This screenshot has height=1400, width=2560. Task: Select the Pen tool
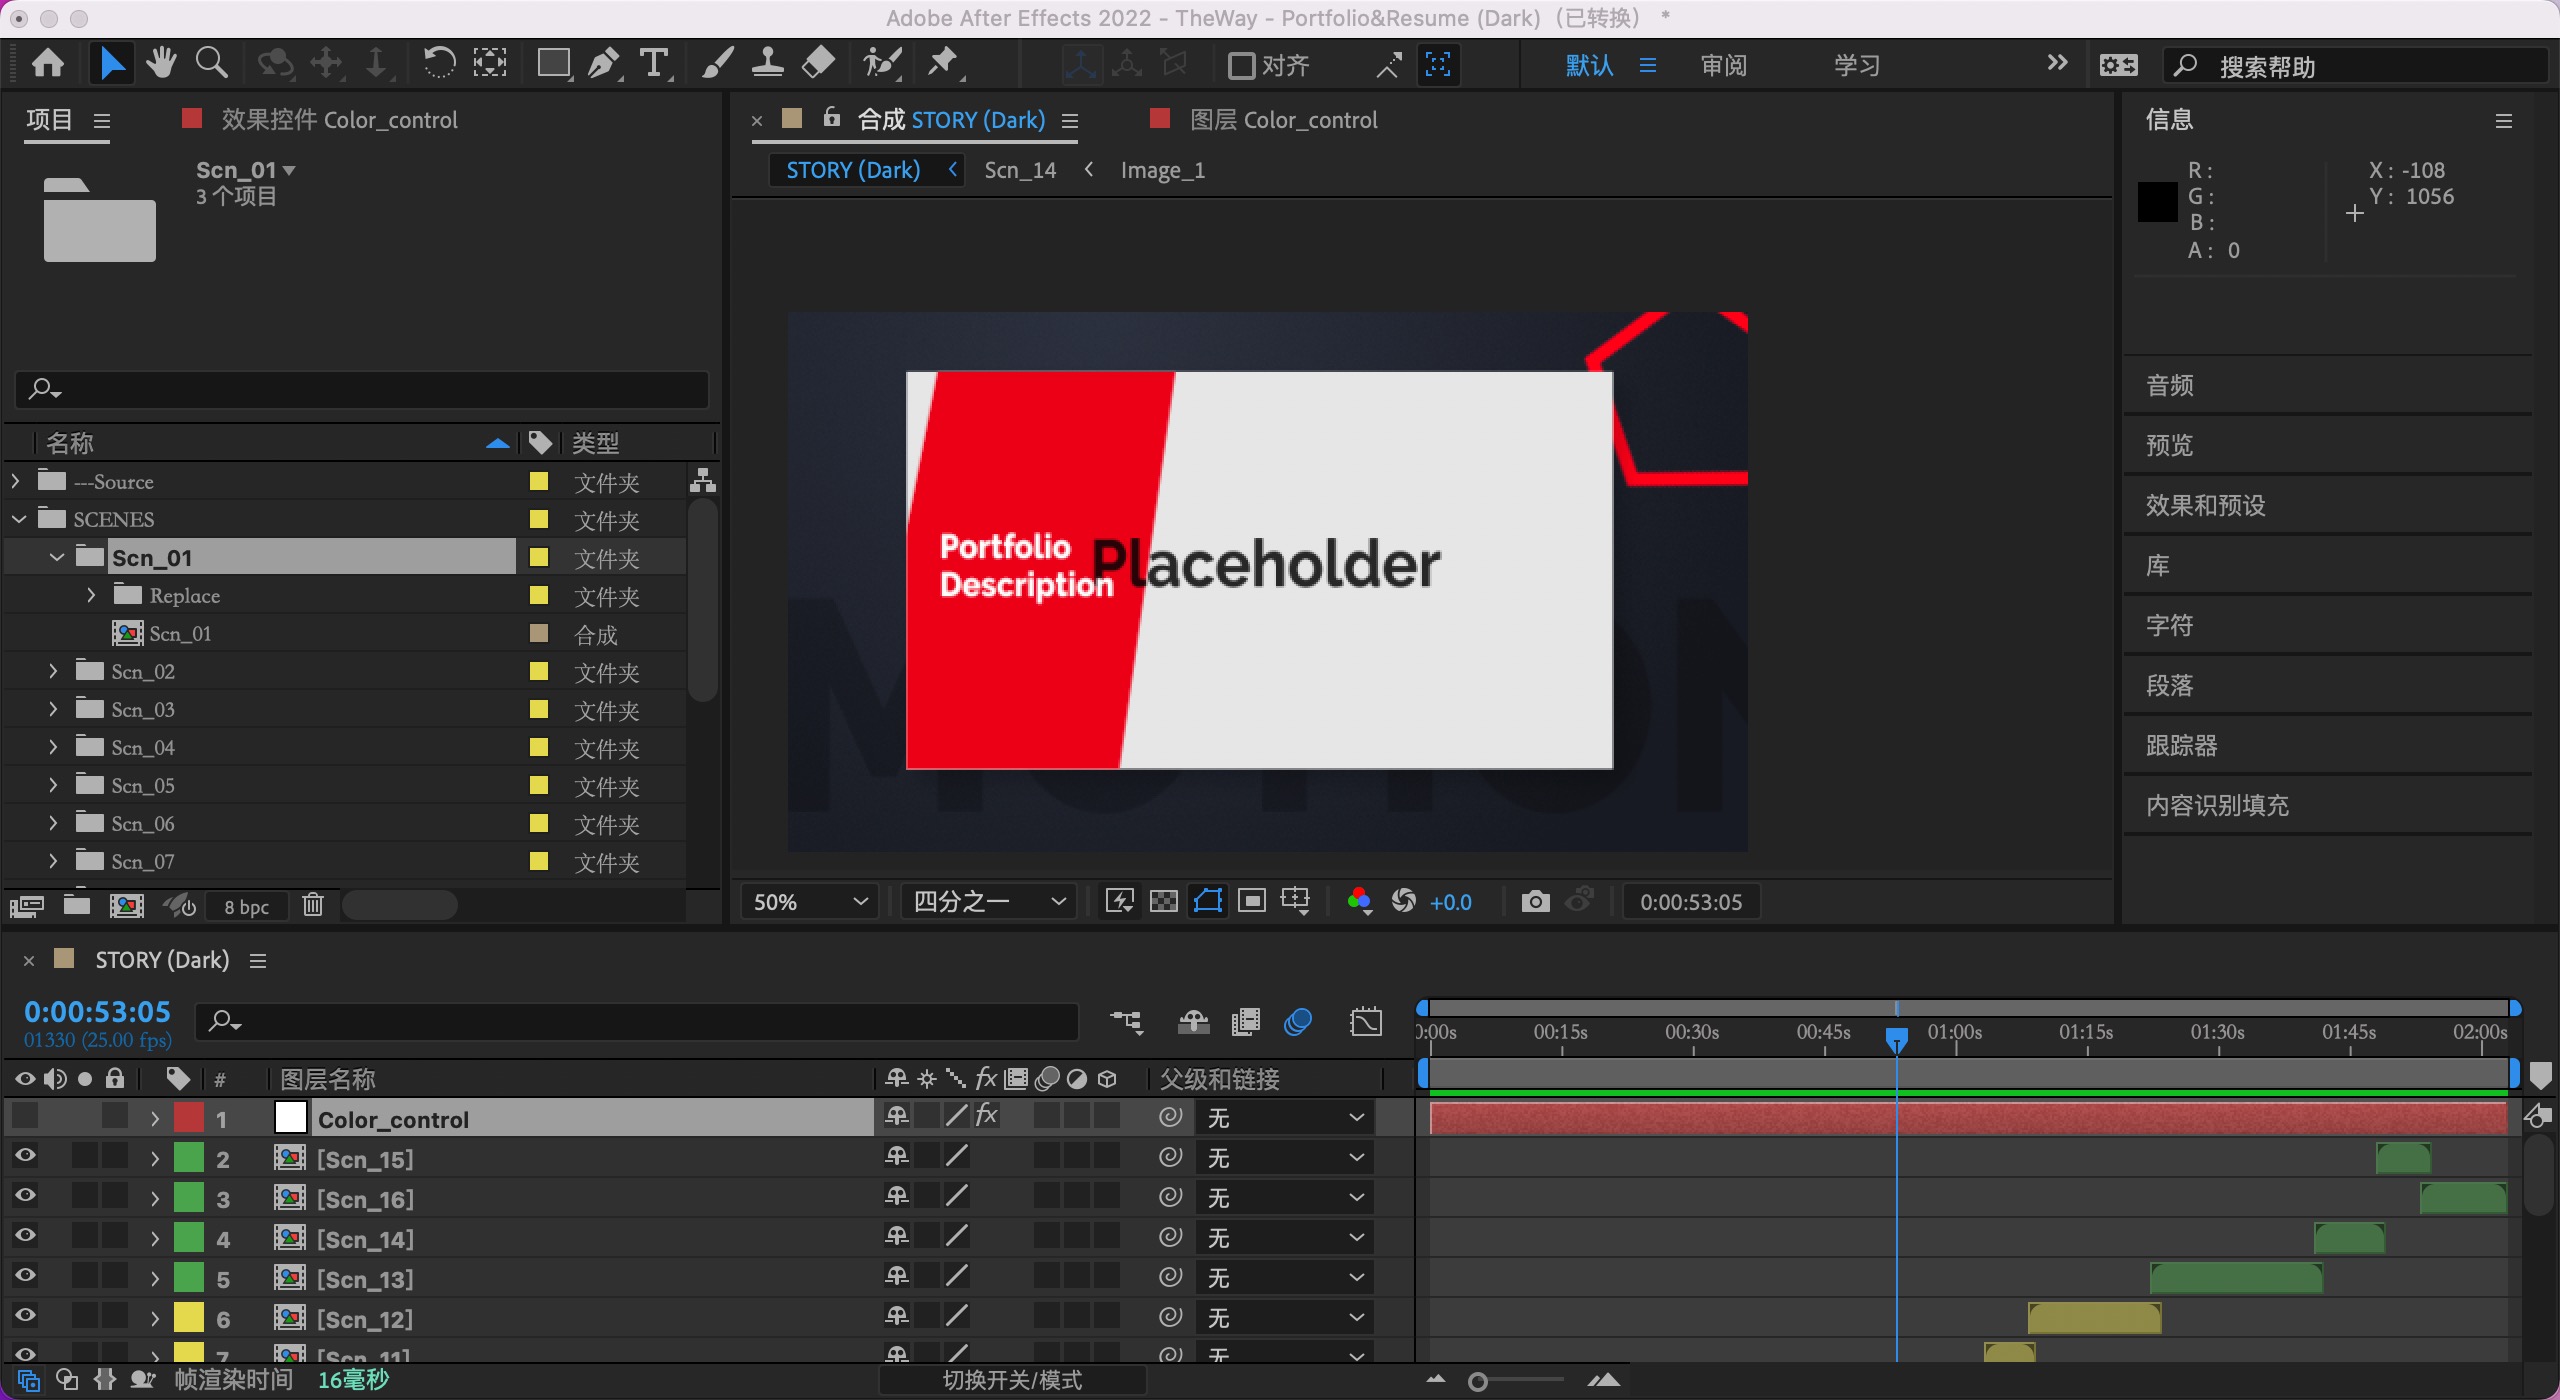click(x=602, y=65)
